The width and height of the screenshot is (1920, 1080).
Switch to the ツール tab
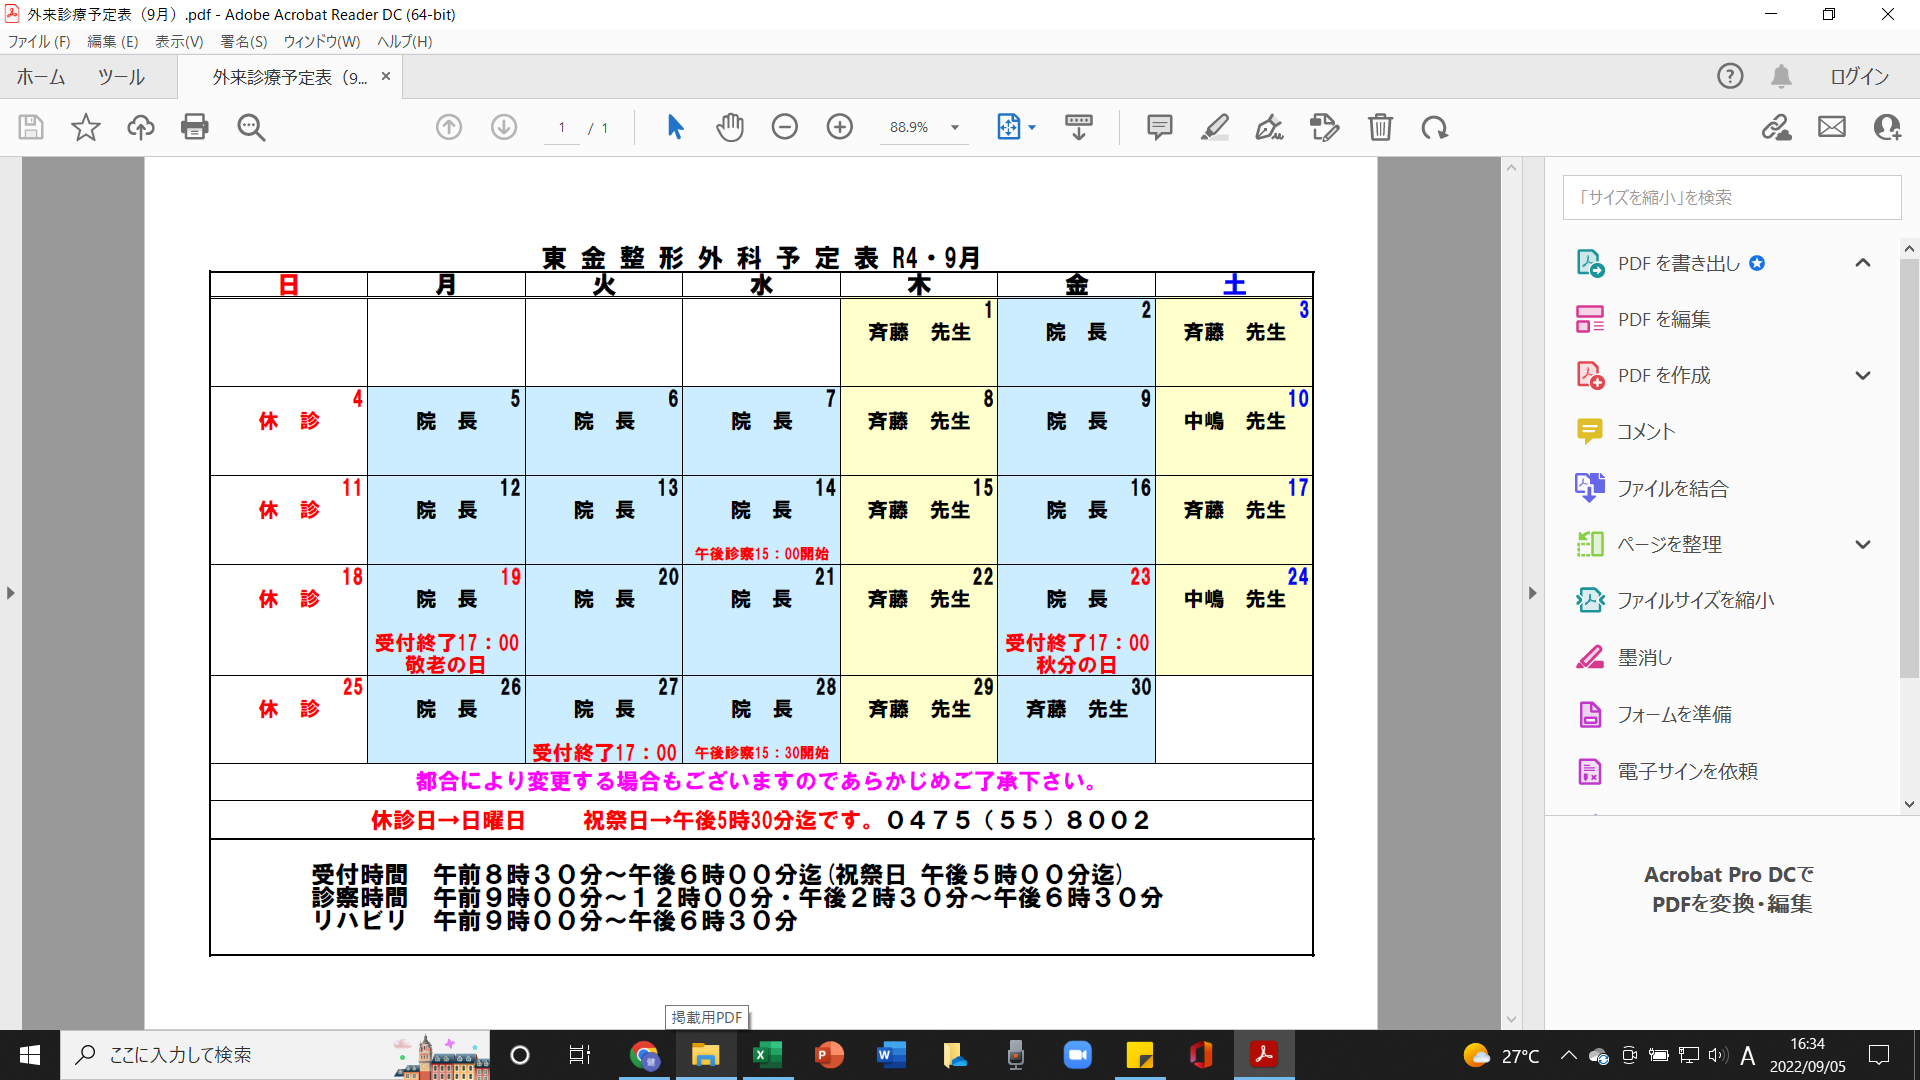pos(121,77)
